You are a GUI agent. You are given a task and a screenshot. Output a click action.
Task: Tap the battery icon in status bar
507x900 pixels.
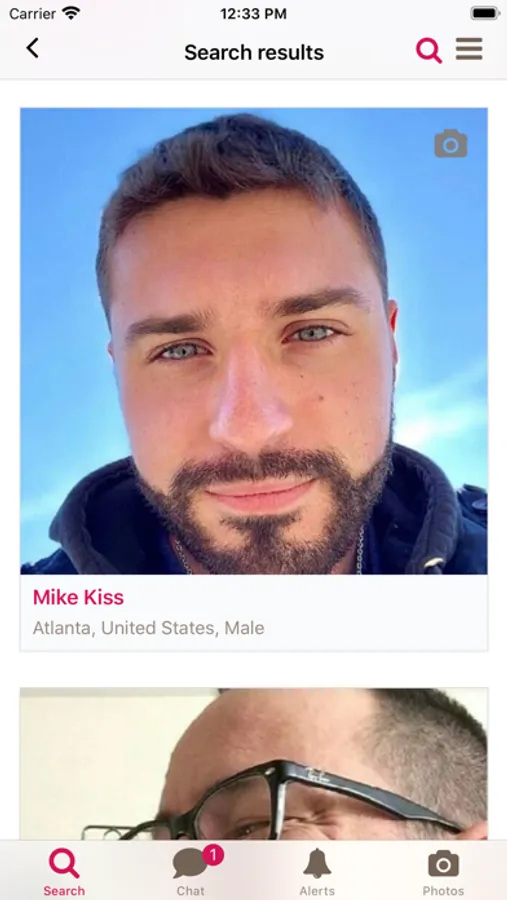click(x=485, y=13)
